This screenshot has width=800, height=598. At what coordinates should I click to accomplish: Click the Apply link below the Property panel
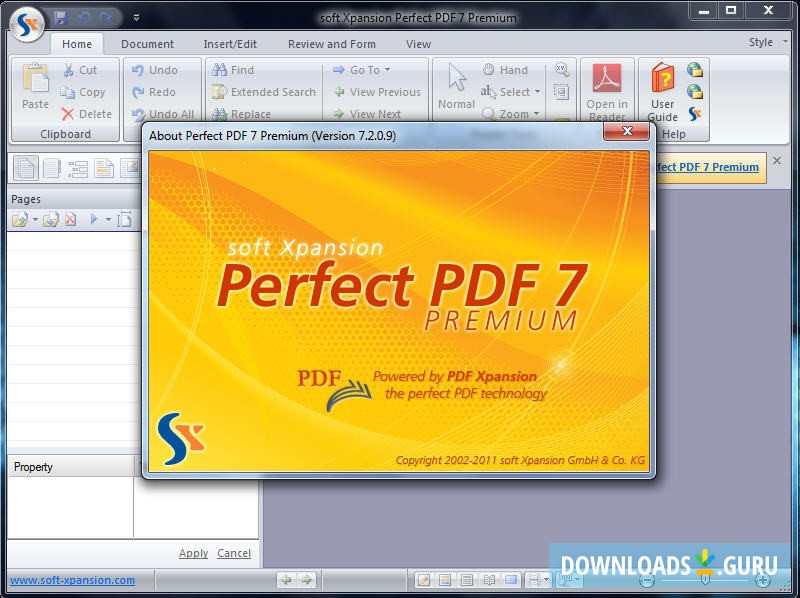[193, 553]
